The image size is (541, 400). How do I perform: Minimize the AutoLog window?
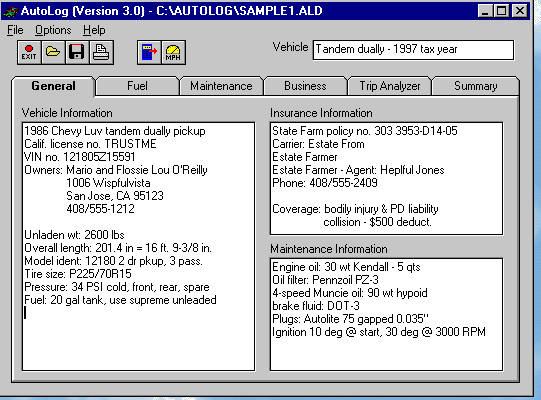[x=485, y=11]
